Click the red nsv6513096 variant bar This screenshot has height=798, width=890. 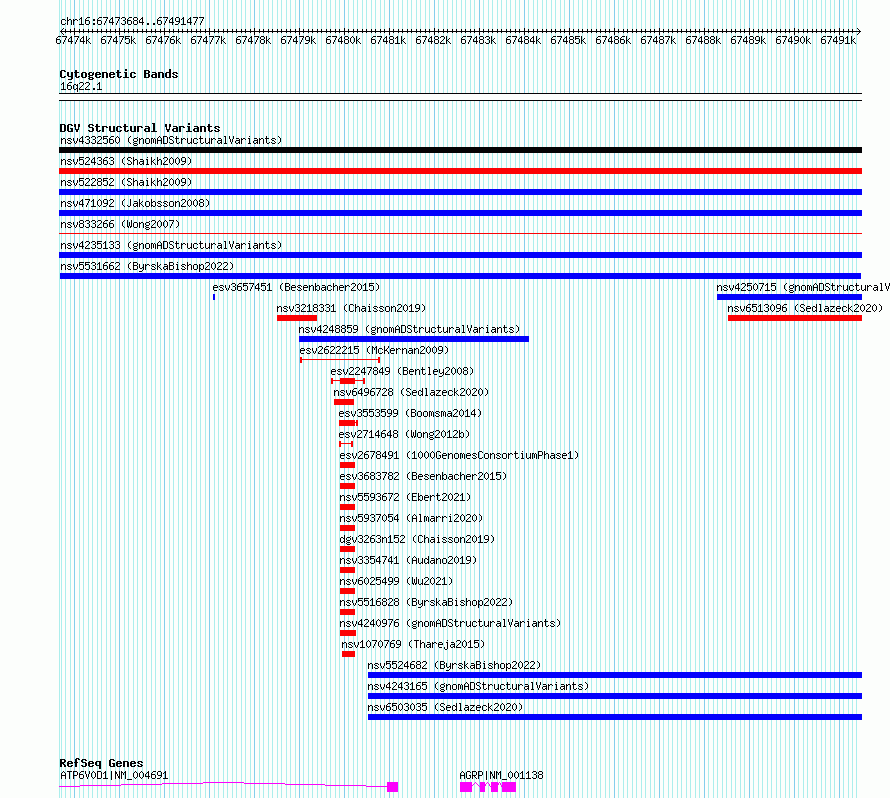click(x=795, y=318)
